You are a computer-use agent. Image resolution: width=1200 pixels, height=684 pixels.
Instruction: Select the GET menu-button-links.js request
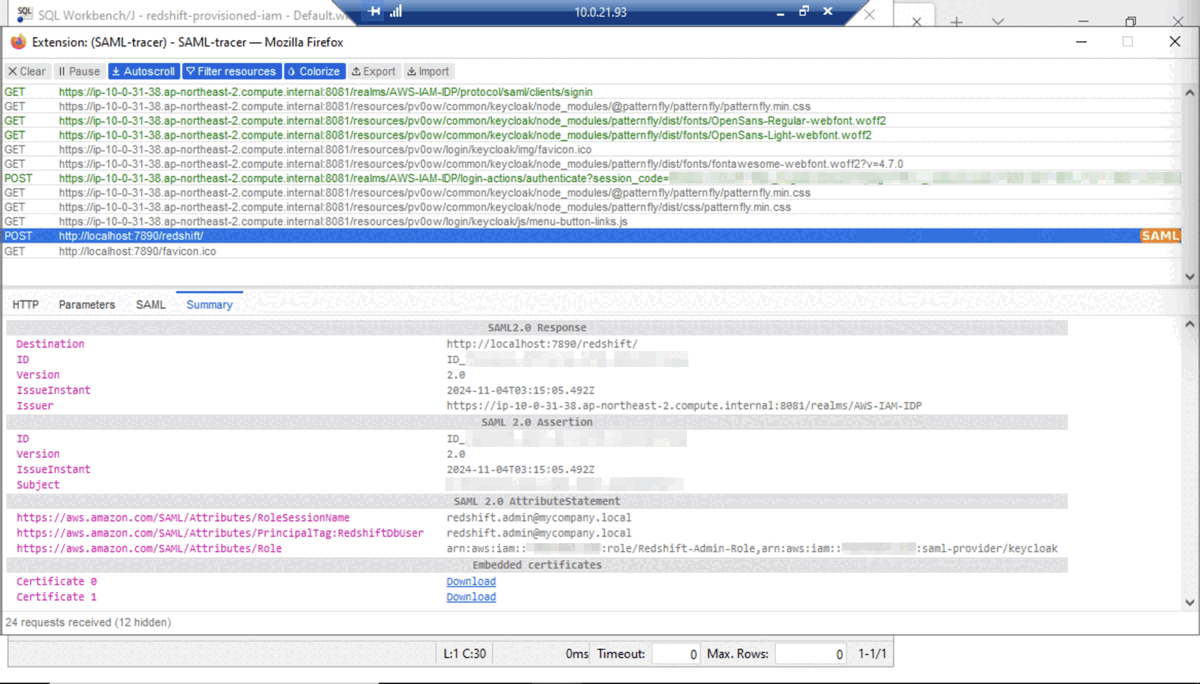click(x=592, y=222)
